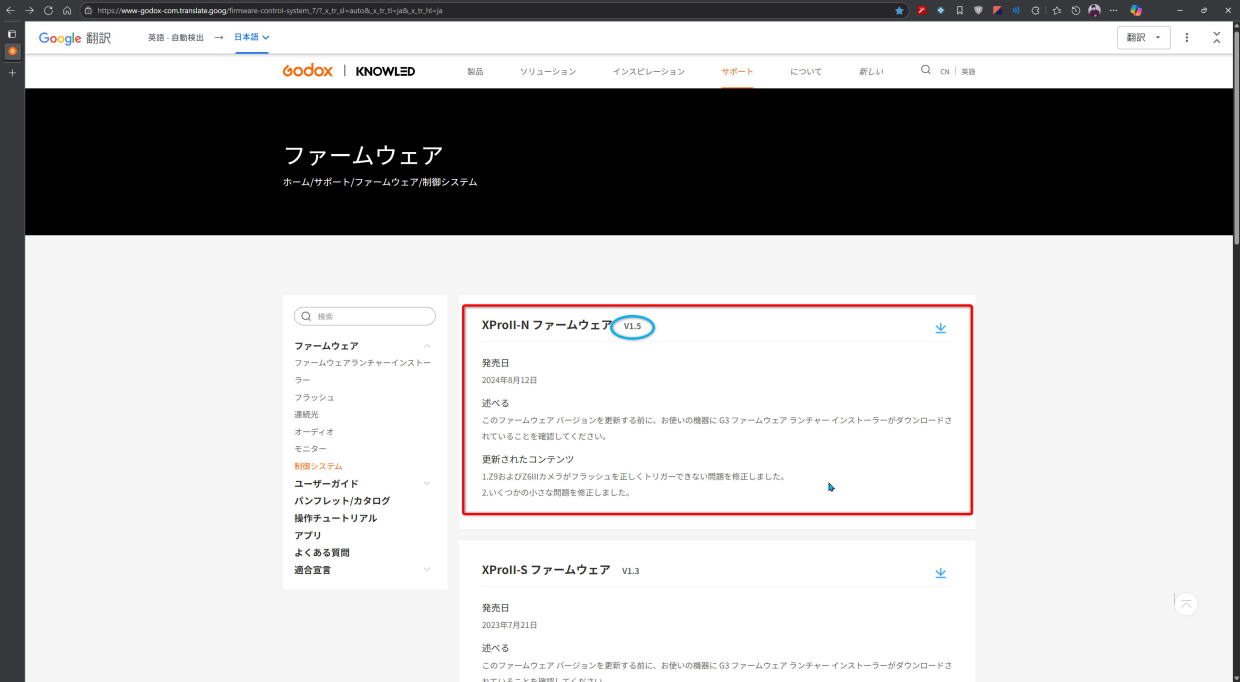1240x682 pixels.
Task: Open ファームウェアランチャーインストーラー in sidebar
Action: (x=363, y=371)
